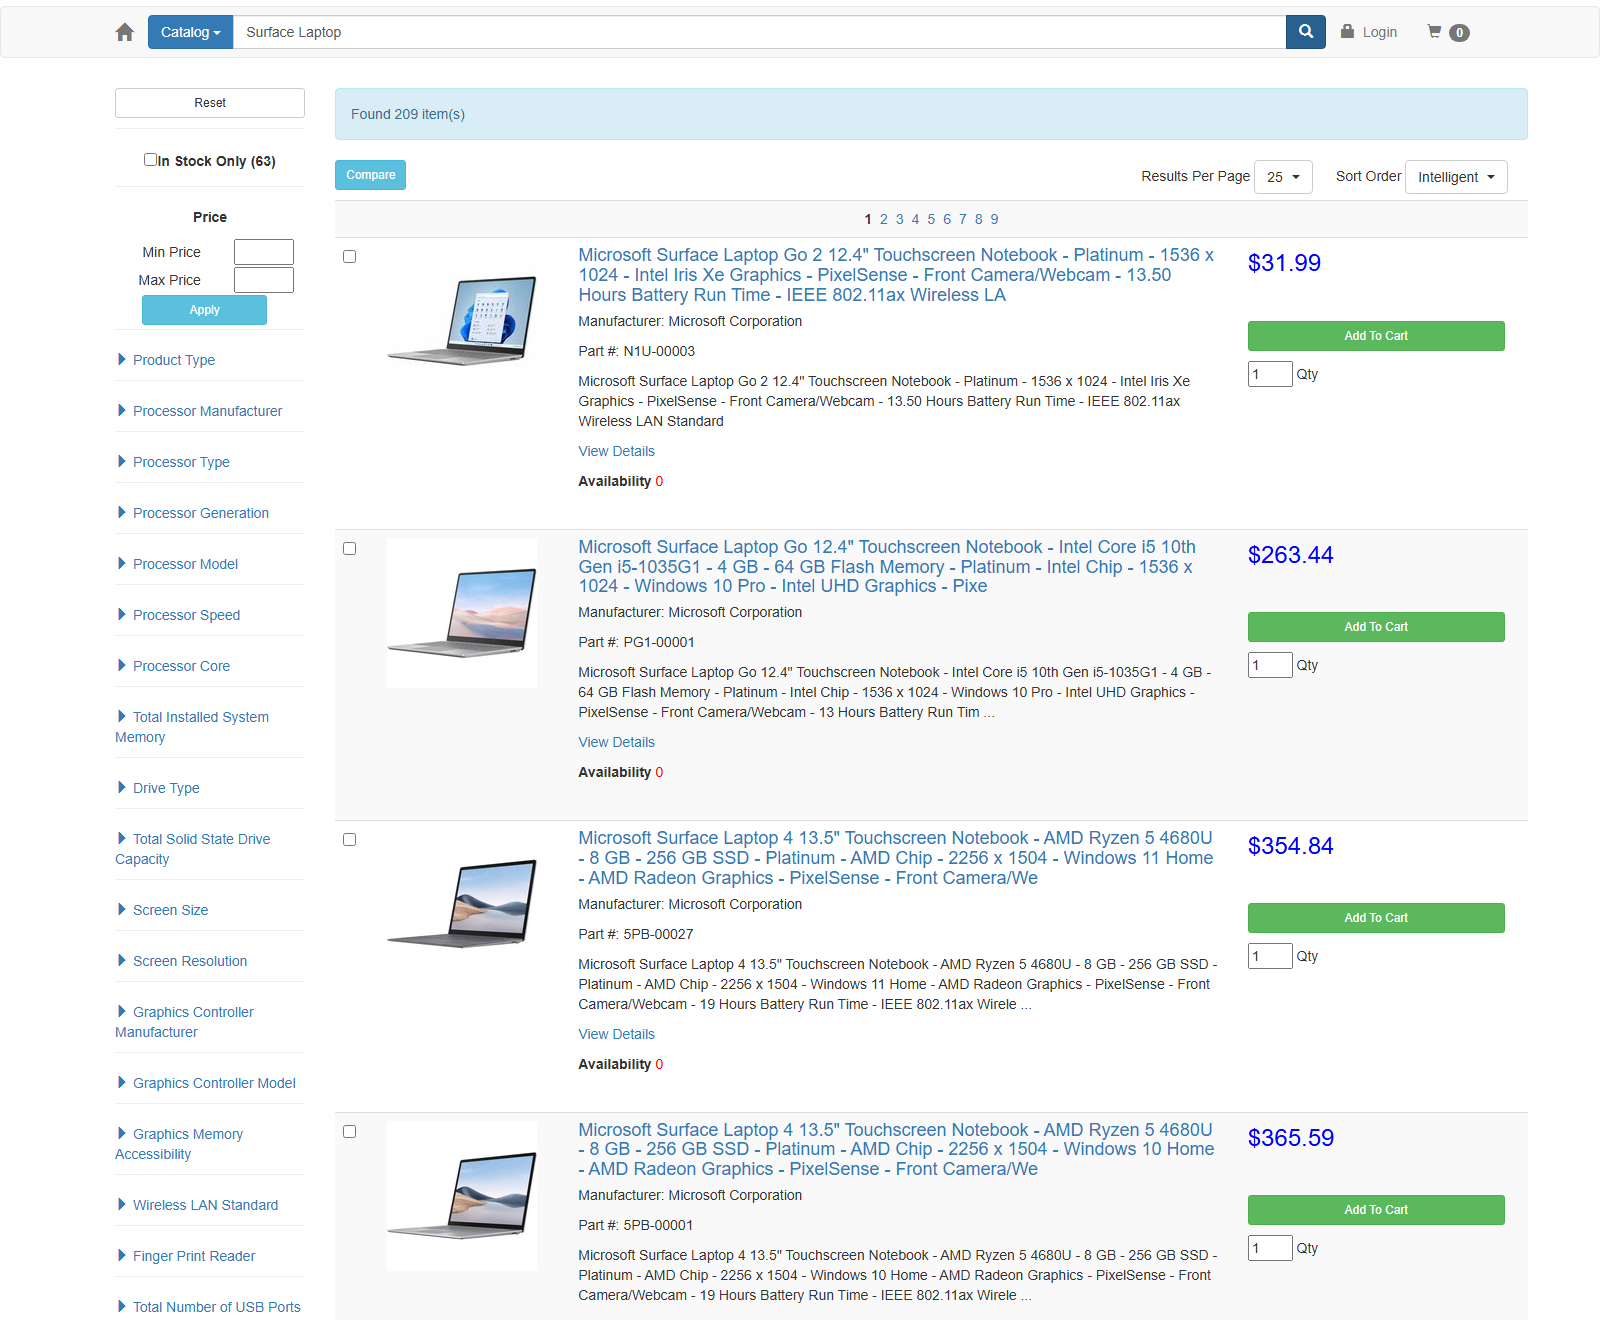This screenshot has width=1600, height=1320.
Task: Expand Total Number of USB Ports filter
Action: tap(216, 1307)
